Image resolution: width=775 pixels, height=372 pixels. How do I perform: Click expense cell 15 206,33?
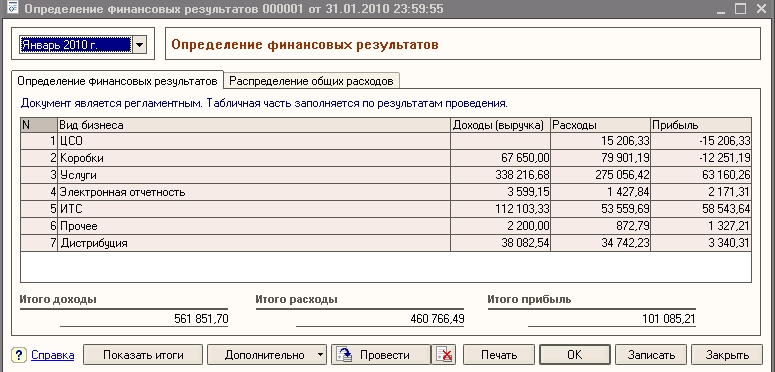[x=601, y=141]
